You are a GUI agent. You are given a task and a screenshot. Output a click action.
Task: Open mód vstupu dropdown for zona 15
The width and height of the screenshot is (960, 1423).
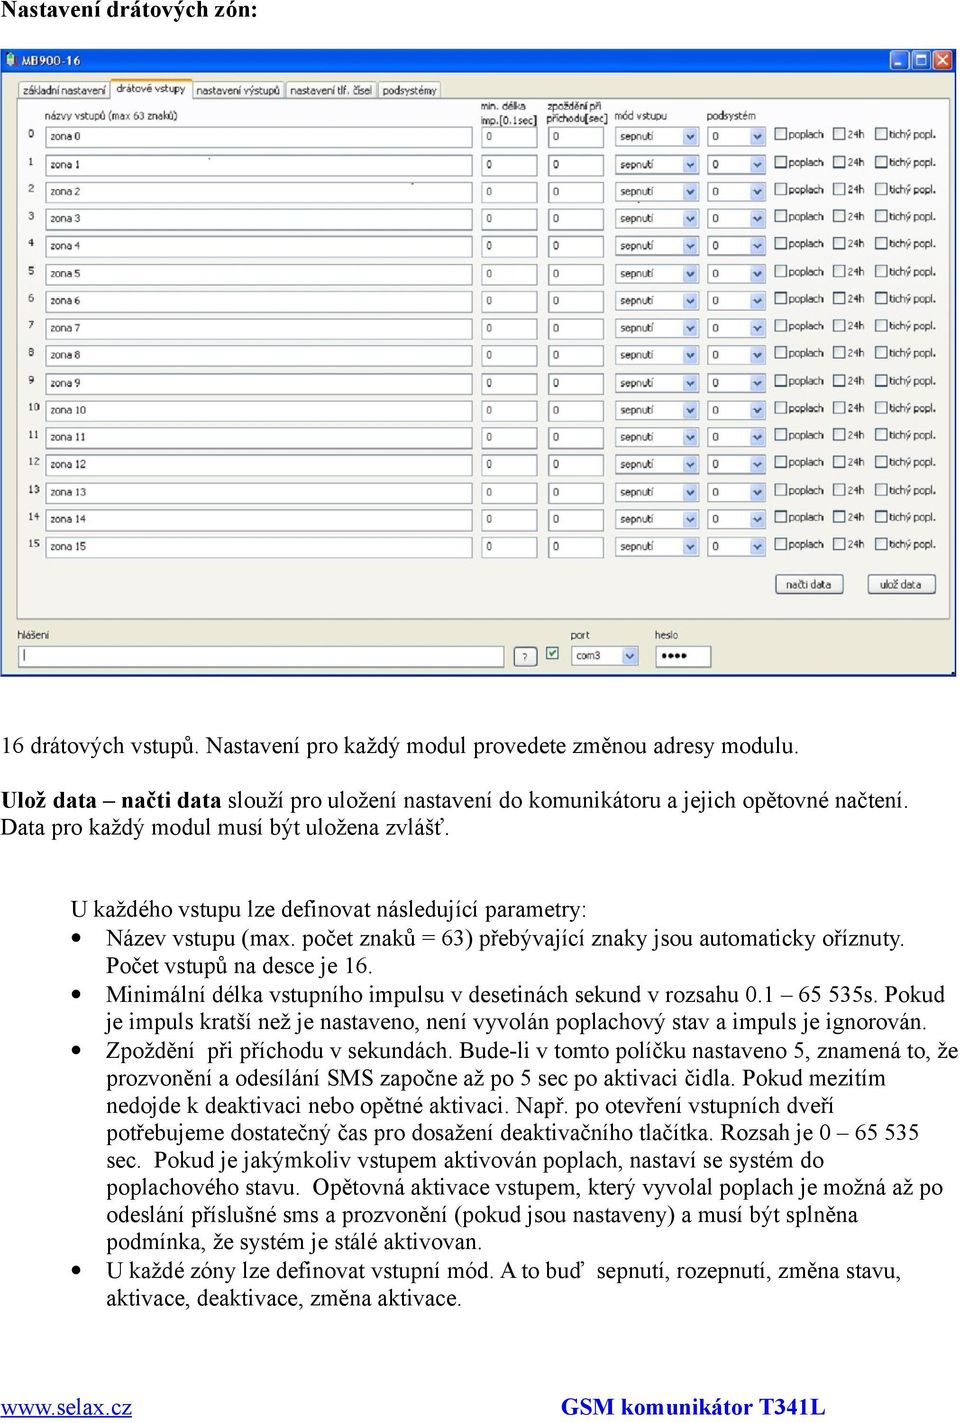point(656,546)
